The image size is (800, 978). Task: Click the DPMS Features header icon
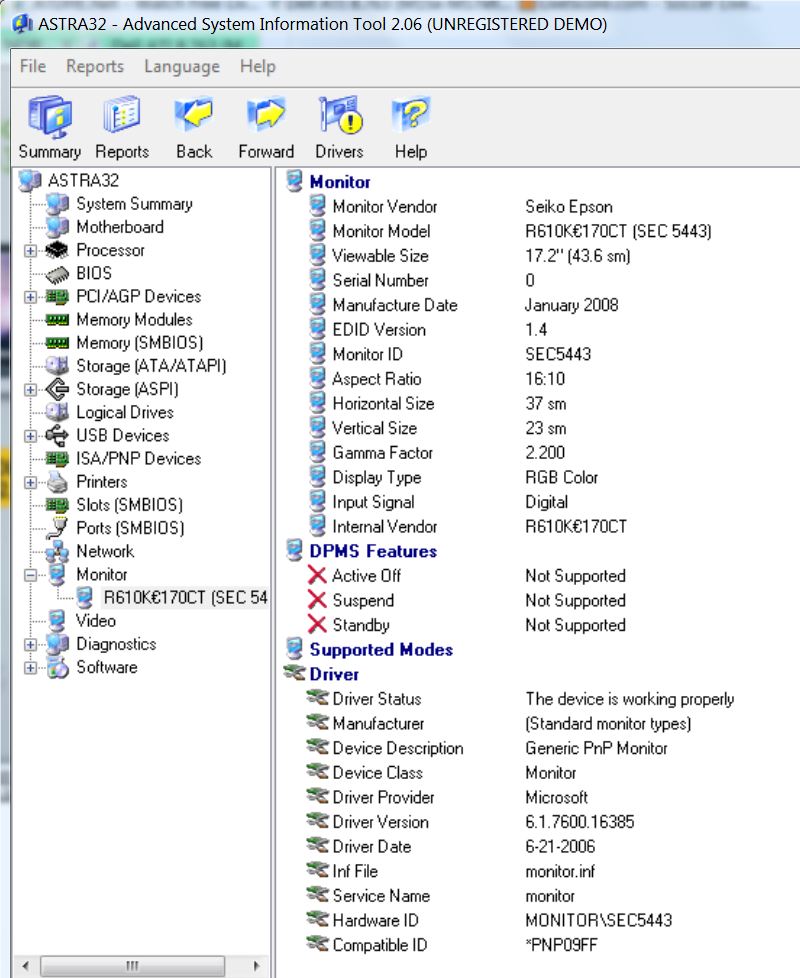click(x=294, y=550)
